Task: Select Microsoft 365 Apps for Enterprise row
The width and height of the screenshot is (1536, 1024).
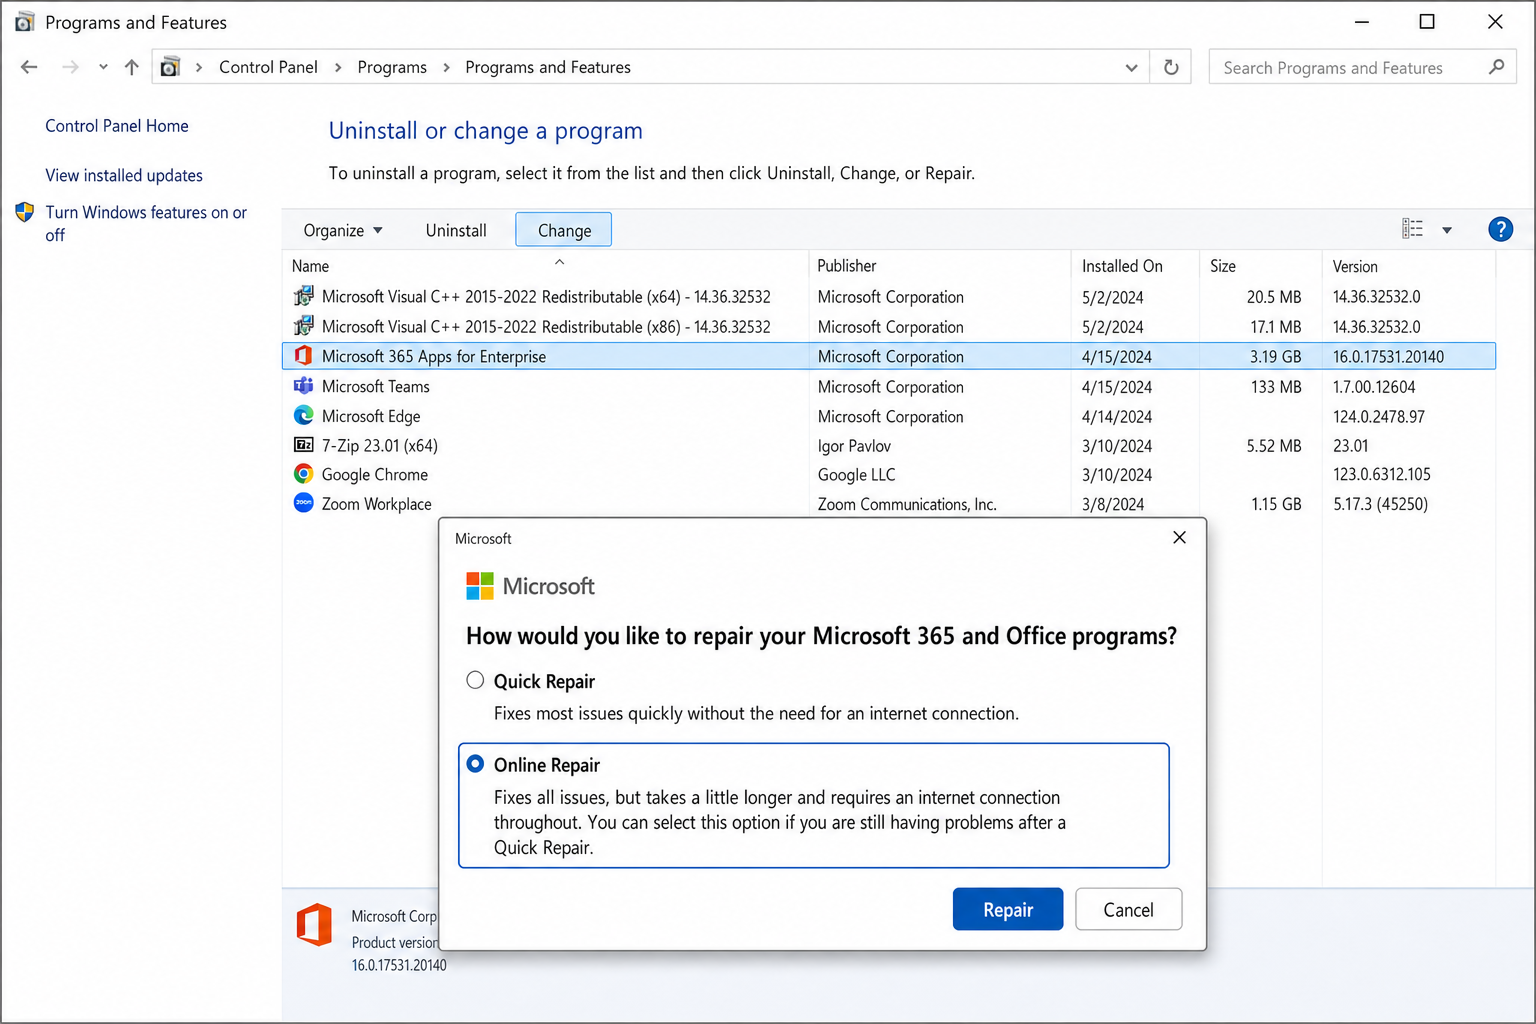Action: 889,356
